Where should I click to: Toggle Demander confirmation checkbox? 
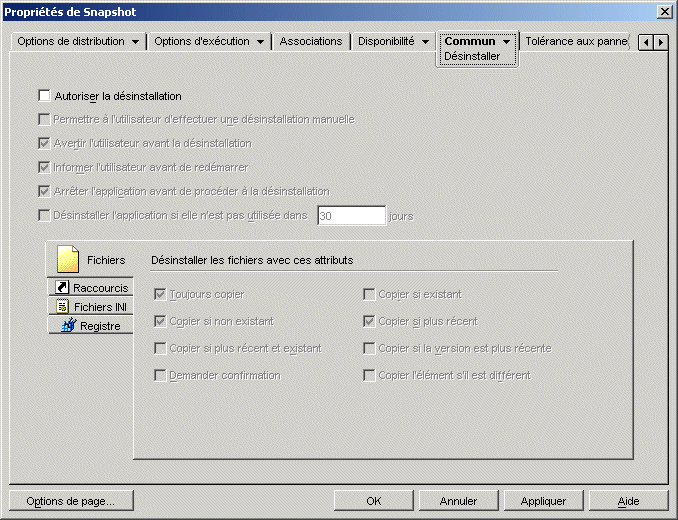tap(160, 375)
